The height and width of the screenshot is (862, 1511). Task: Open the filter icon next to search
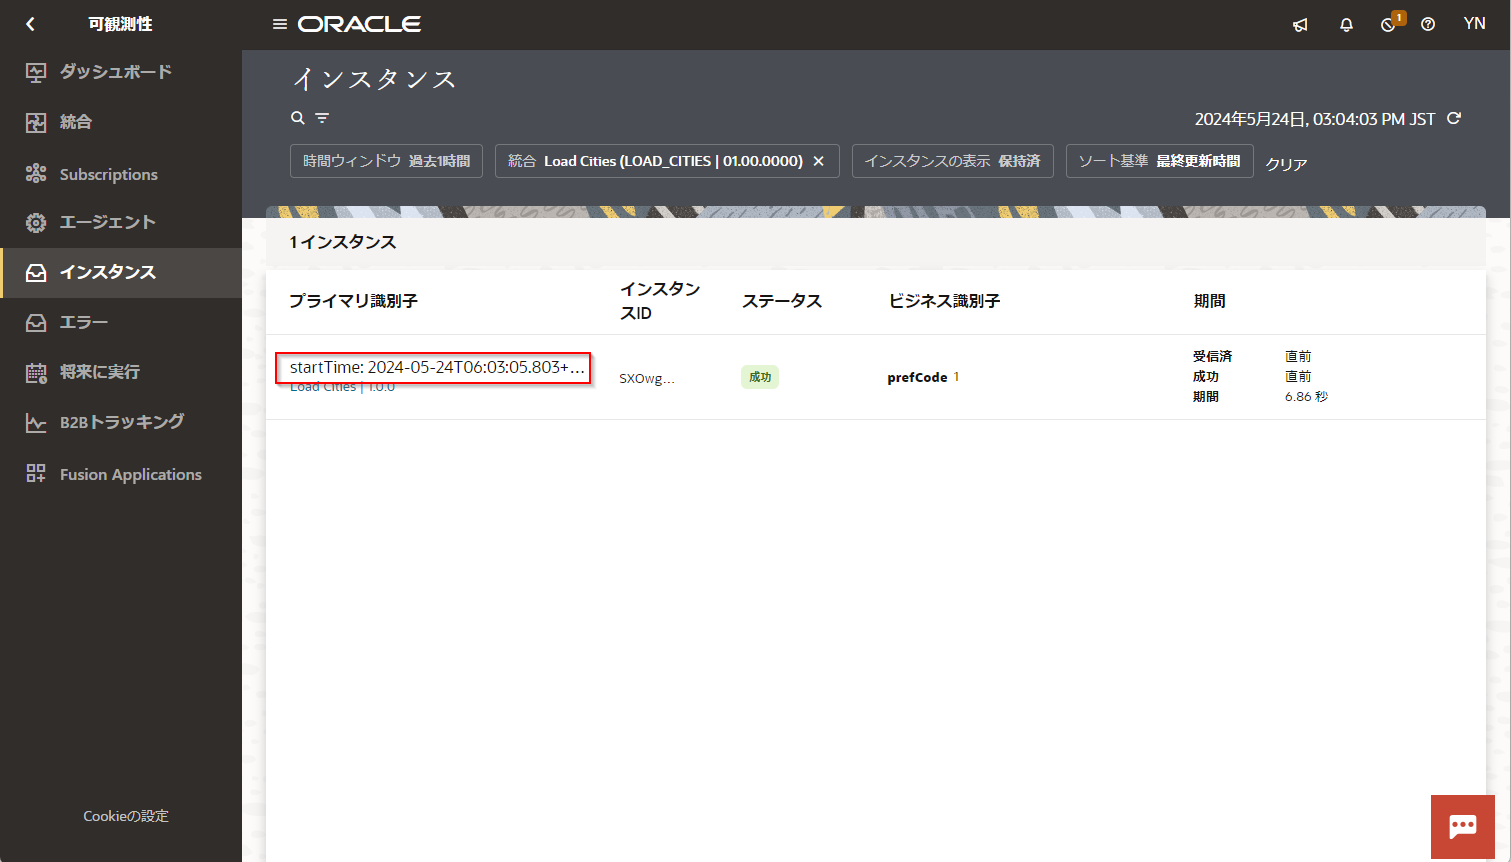pos(322,118)
